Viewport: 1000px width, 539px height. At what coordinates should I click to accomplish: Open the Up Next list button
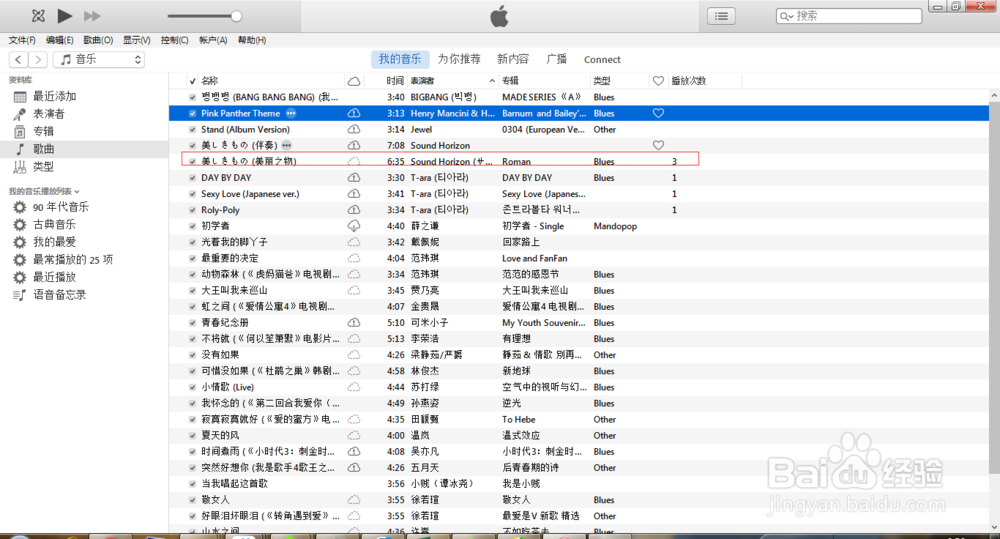coord(721,16)
